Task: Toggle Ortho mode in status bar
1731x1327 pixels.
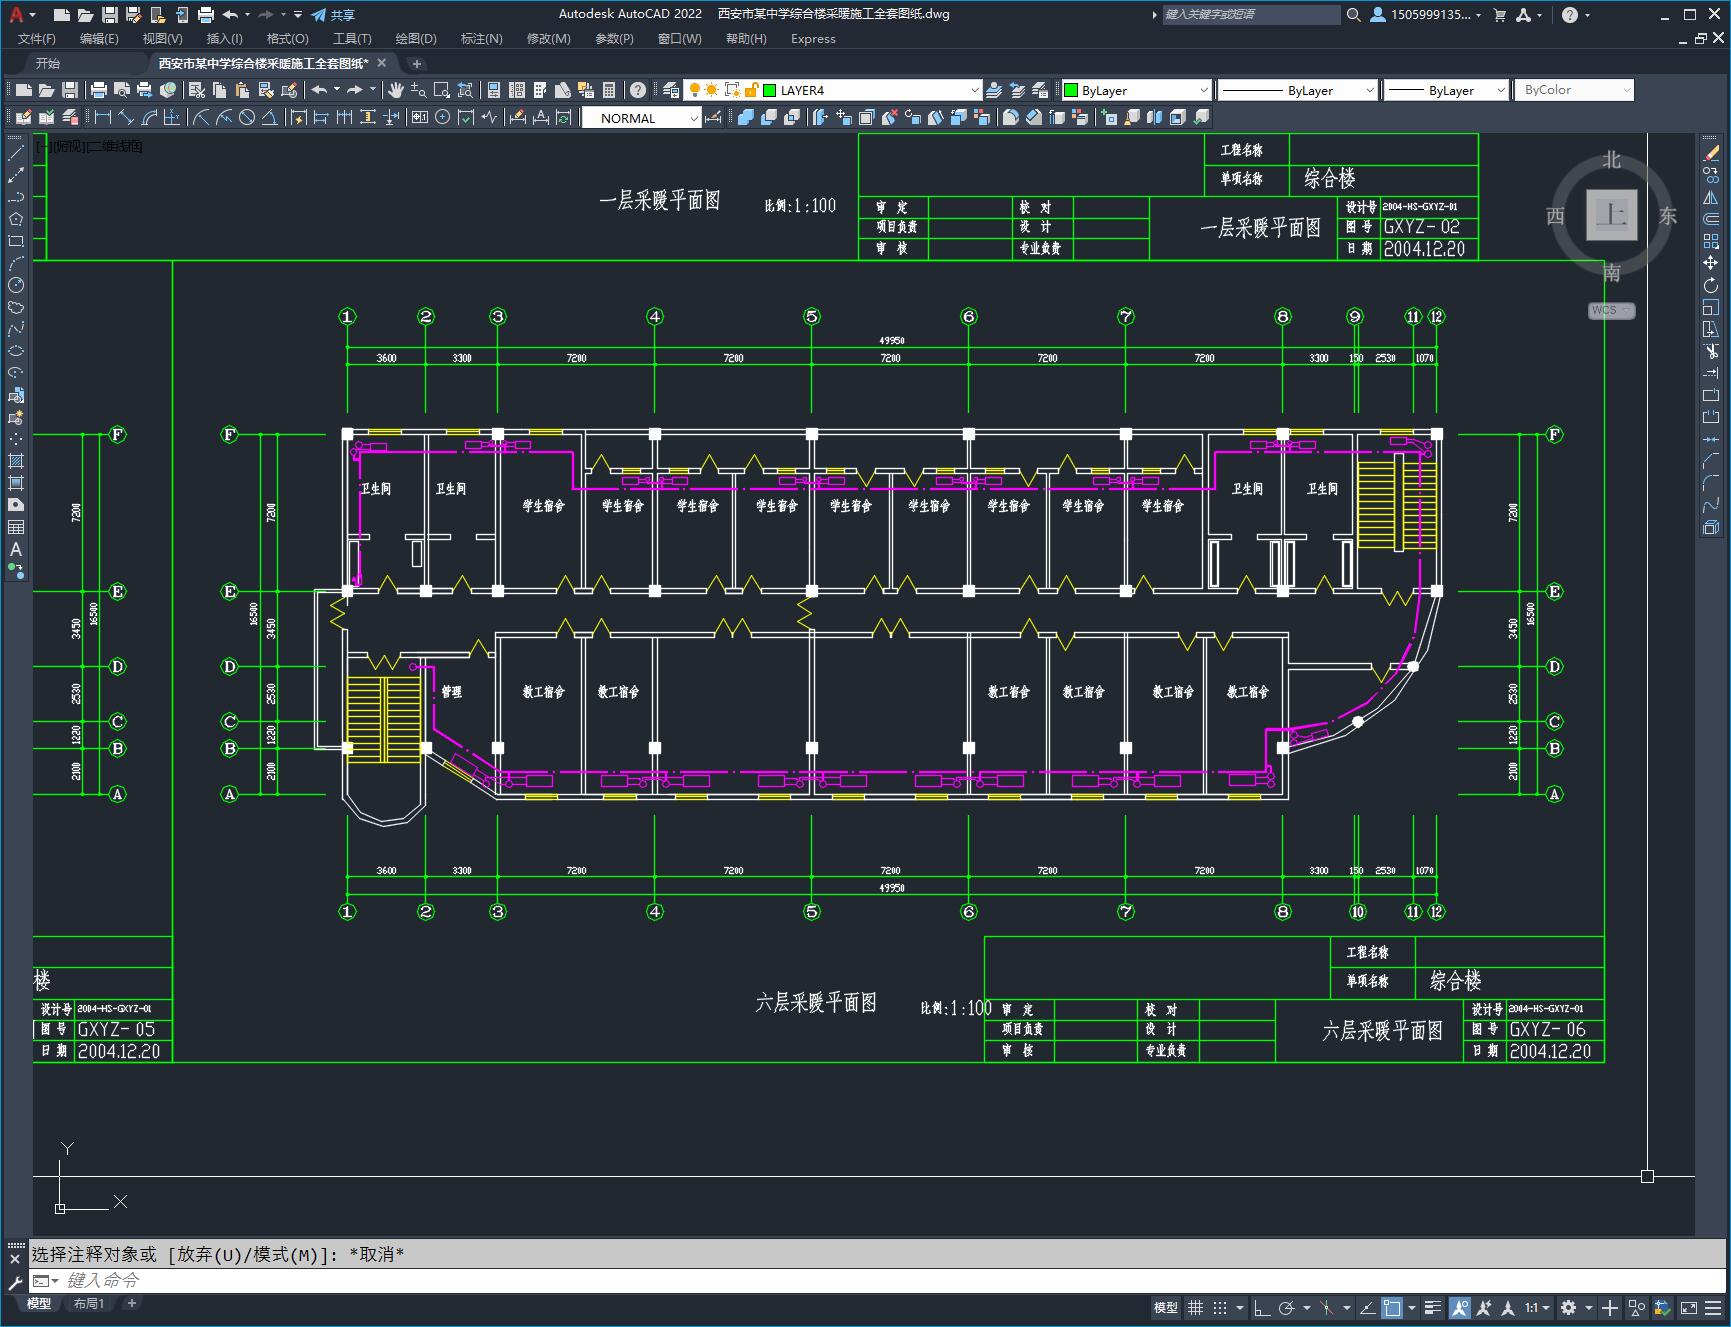Action: point(1262,1307)
